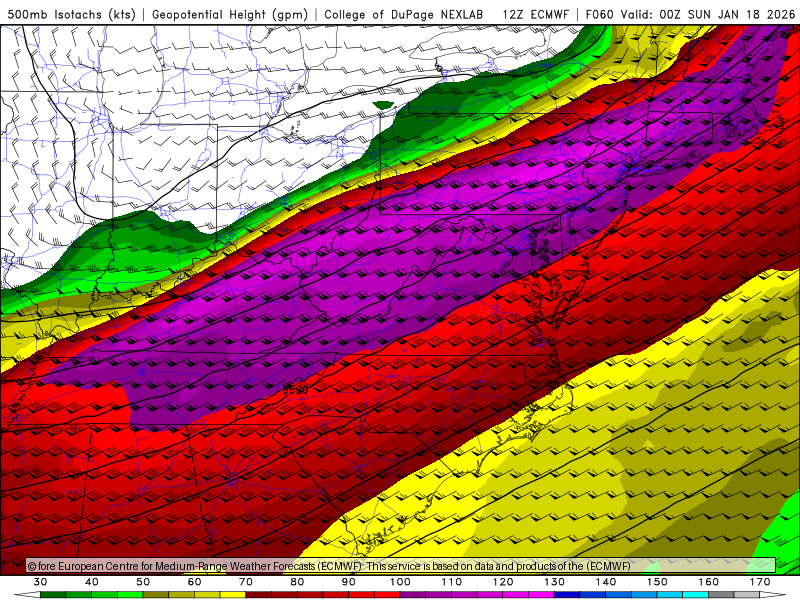Click the 'Geopotential Height (gpm)' title text
The image size is (800, 600).
[x=230, y=14]
